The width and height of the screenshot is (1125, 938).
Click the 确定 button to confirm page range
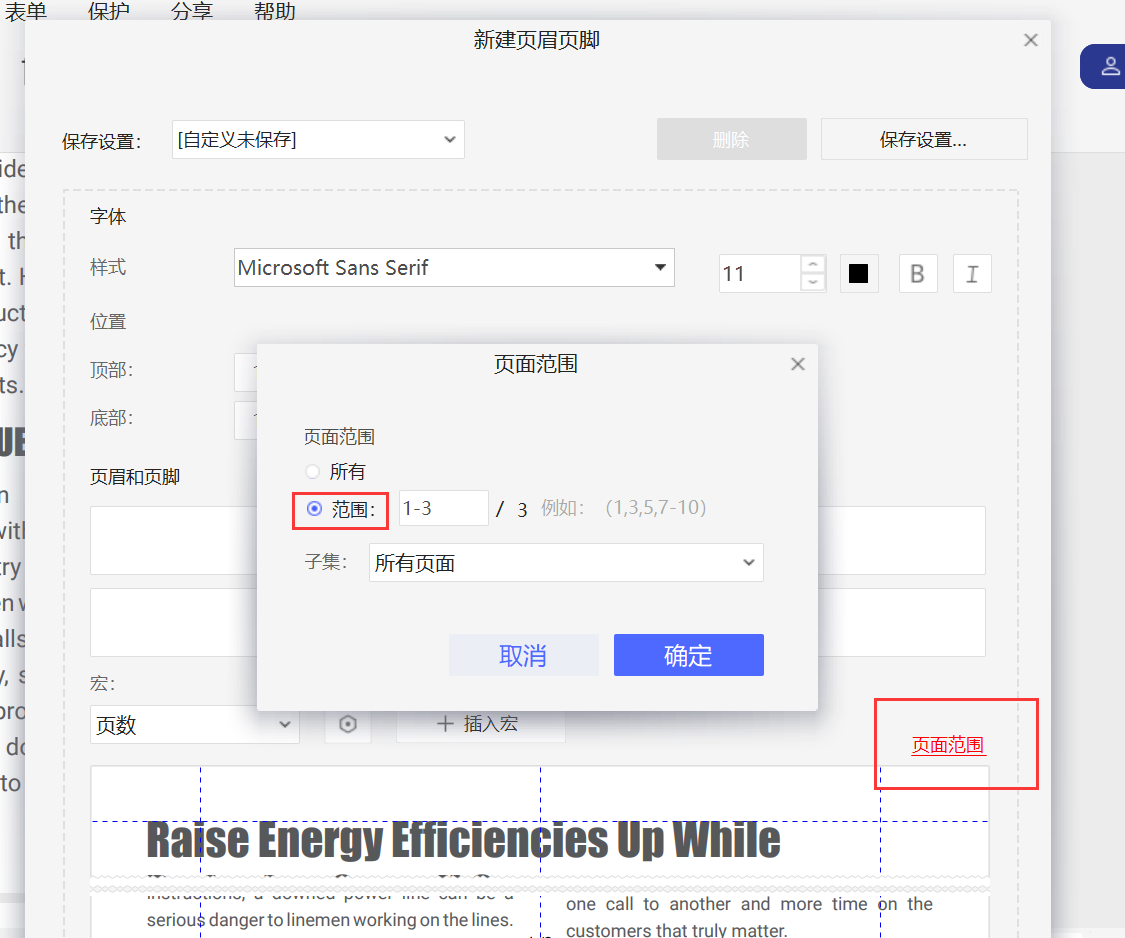[x=688, y=654]
